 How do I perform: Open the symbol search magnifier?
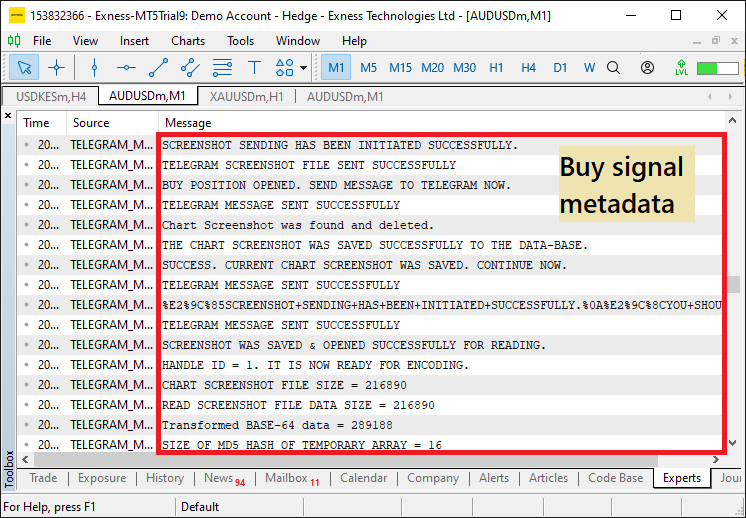point(613,68)
